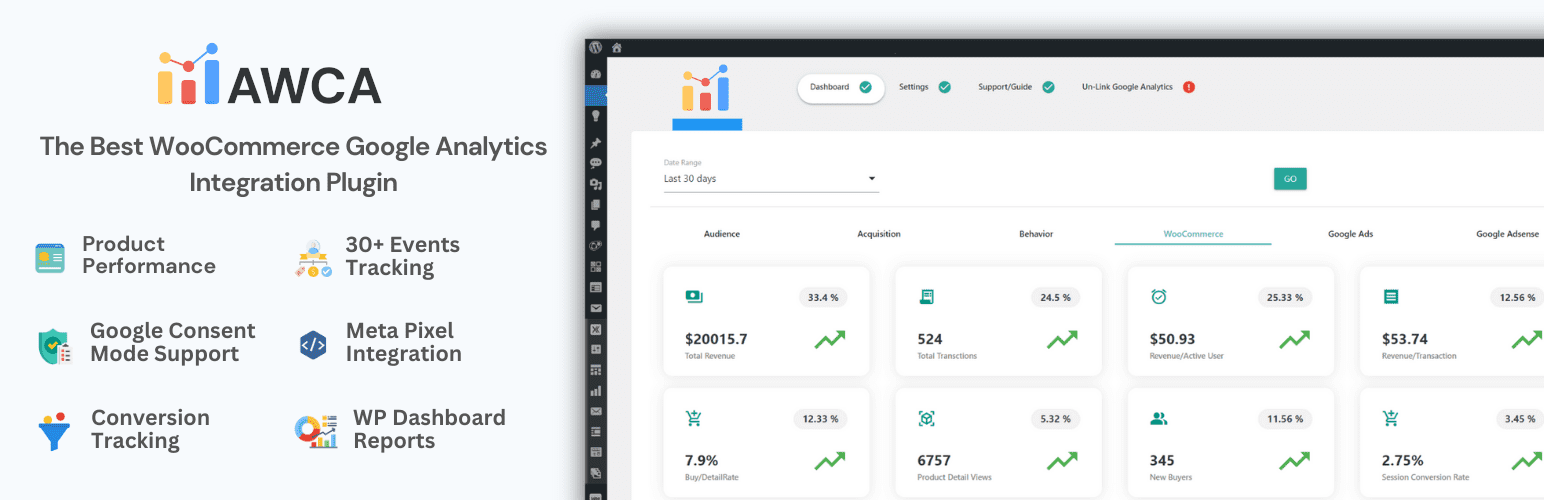The width and height of the screenshot is (1544, 500).
Task: Click the WordPress logo in admin bar
Action: coord(595,47)
